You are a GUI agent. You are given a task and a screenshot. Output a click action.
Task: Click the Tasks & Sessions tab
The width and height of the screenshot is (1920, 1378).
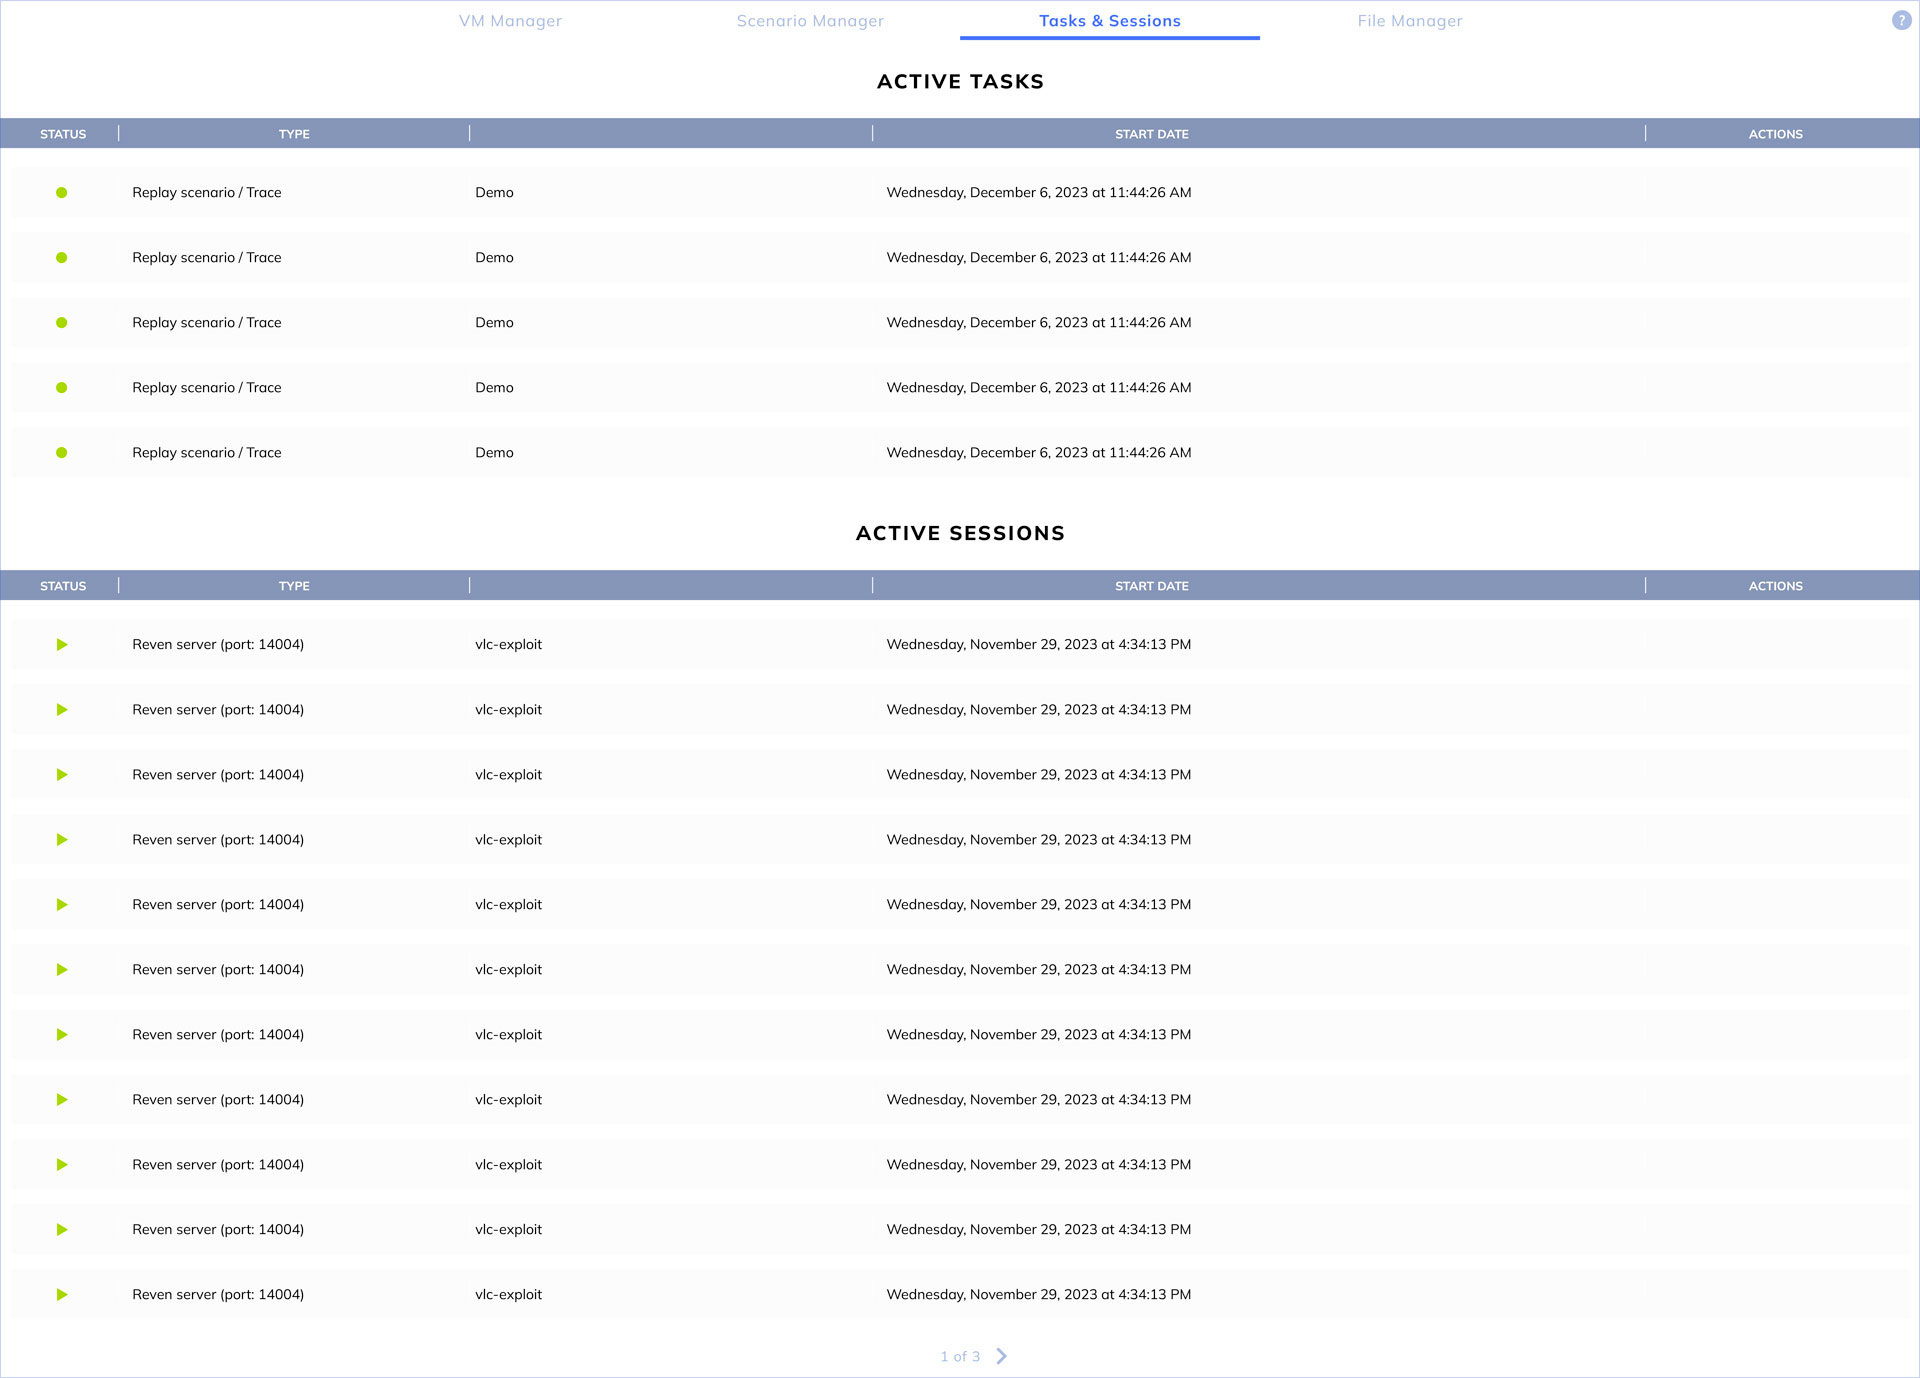[1109, 21]
